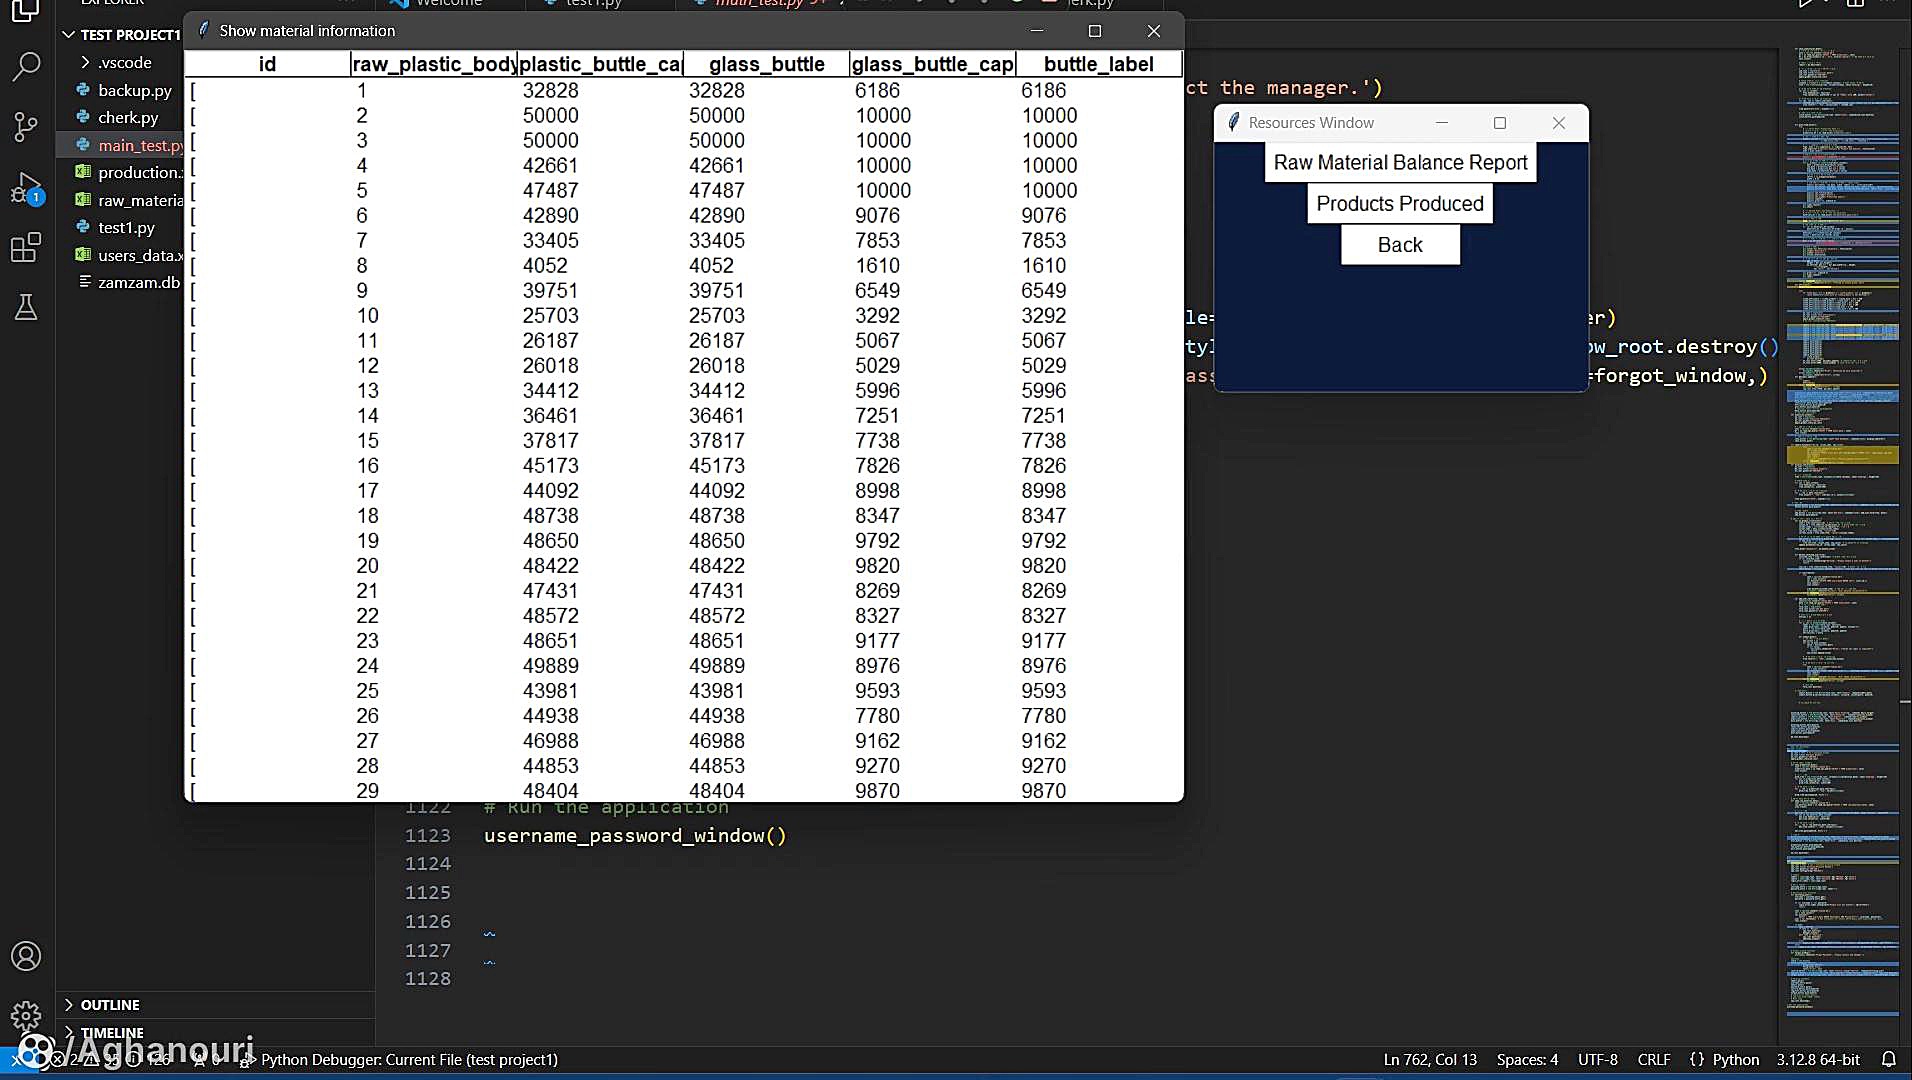This screenshot has height=1080, width=1912.
Task: Minimize the Resources Window
Action: point(1442,122)
